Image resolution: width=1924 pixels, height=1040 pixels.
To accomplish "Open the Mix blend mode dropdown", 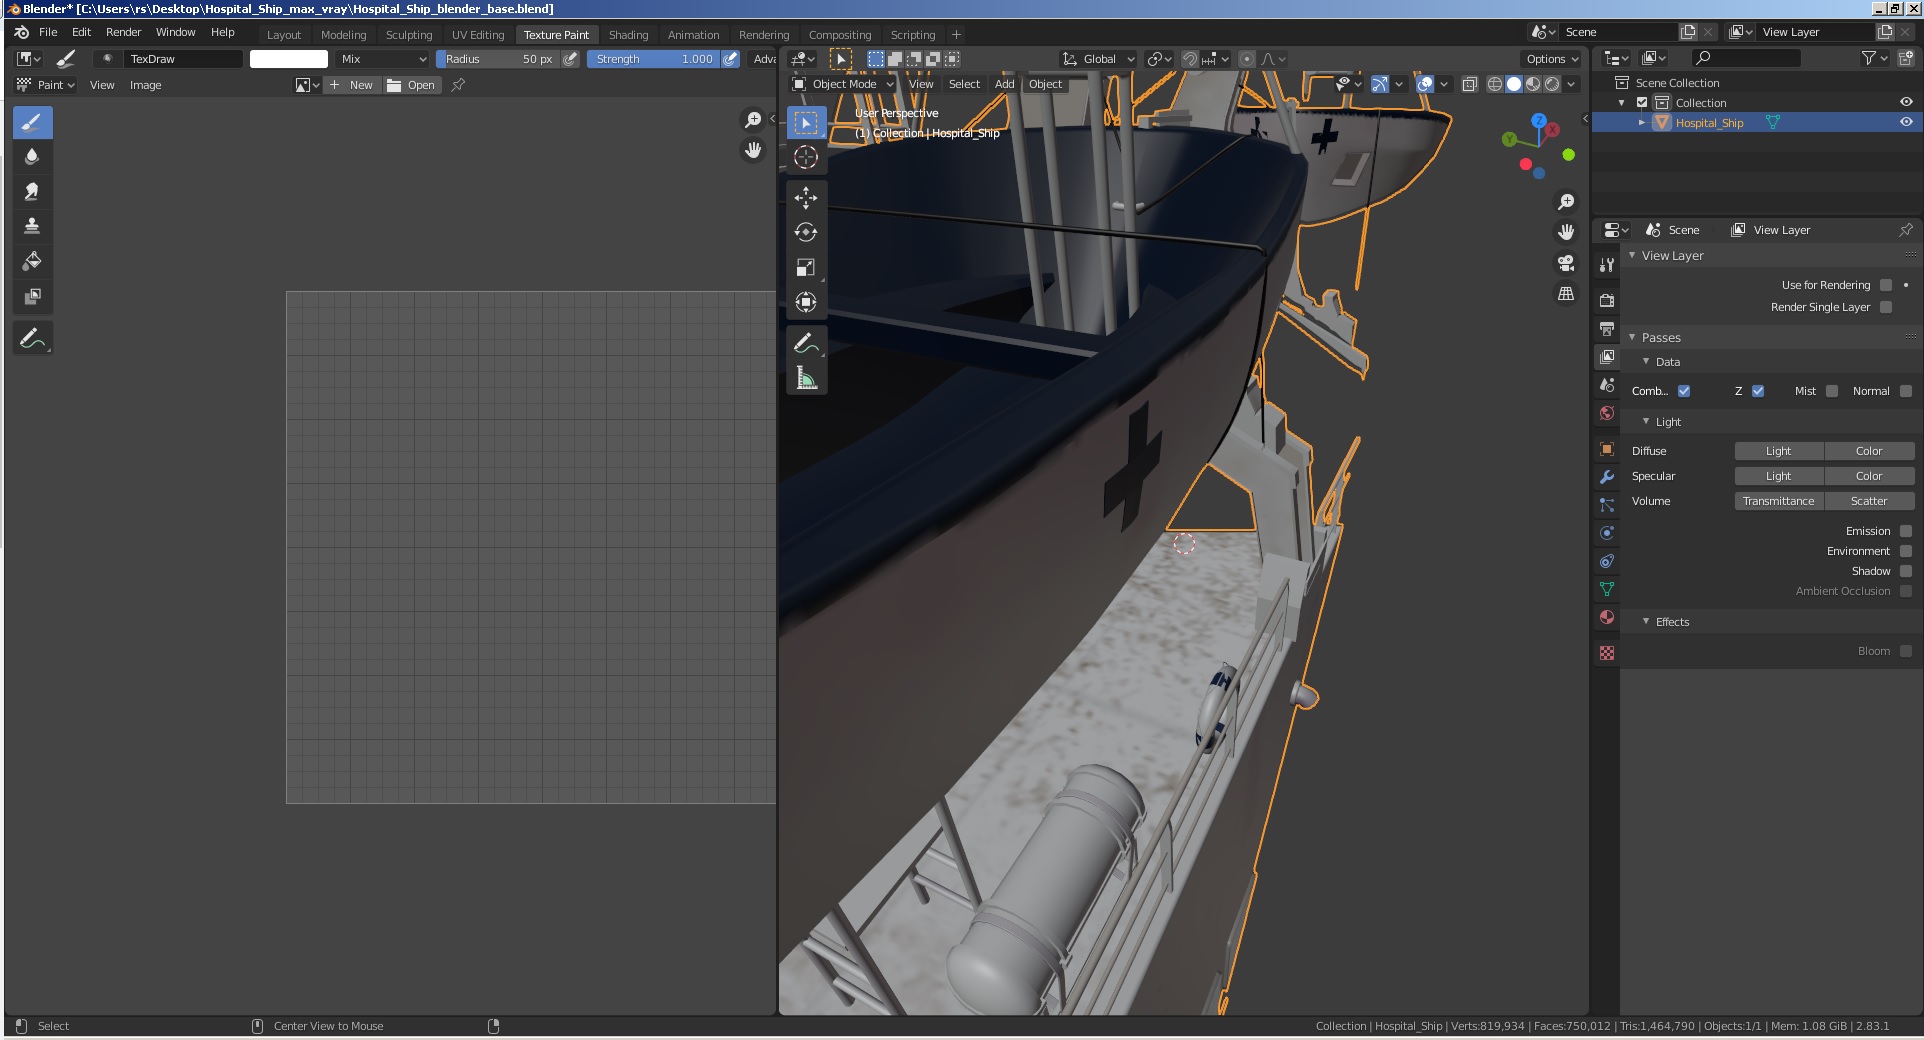I will click(382, 59).
